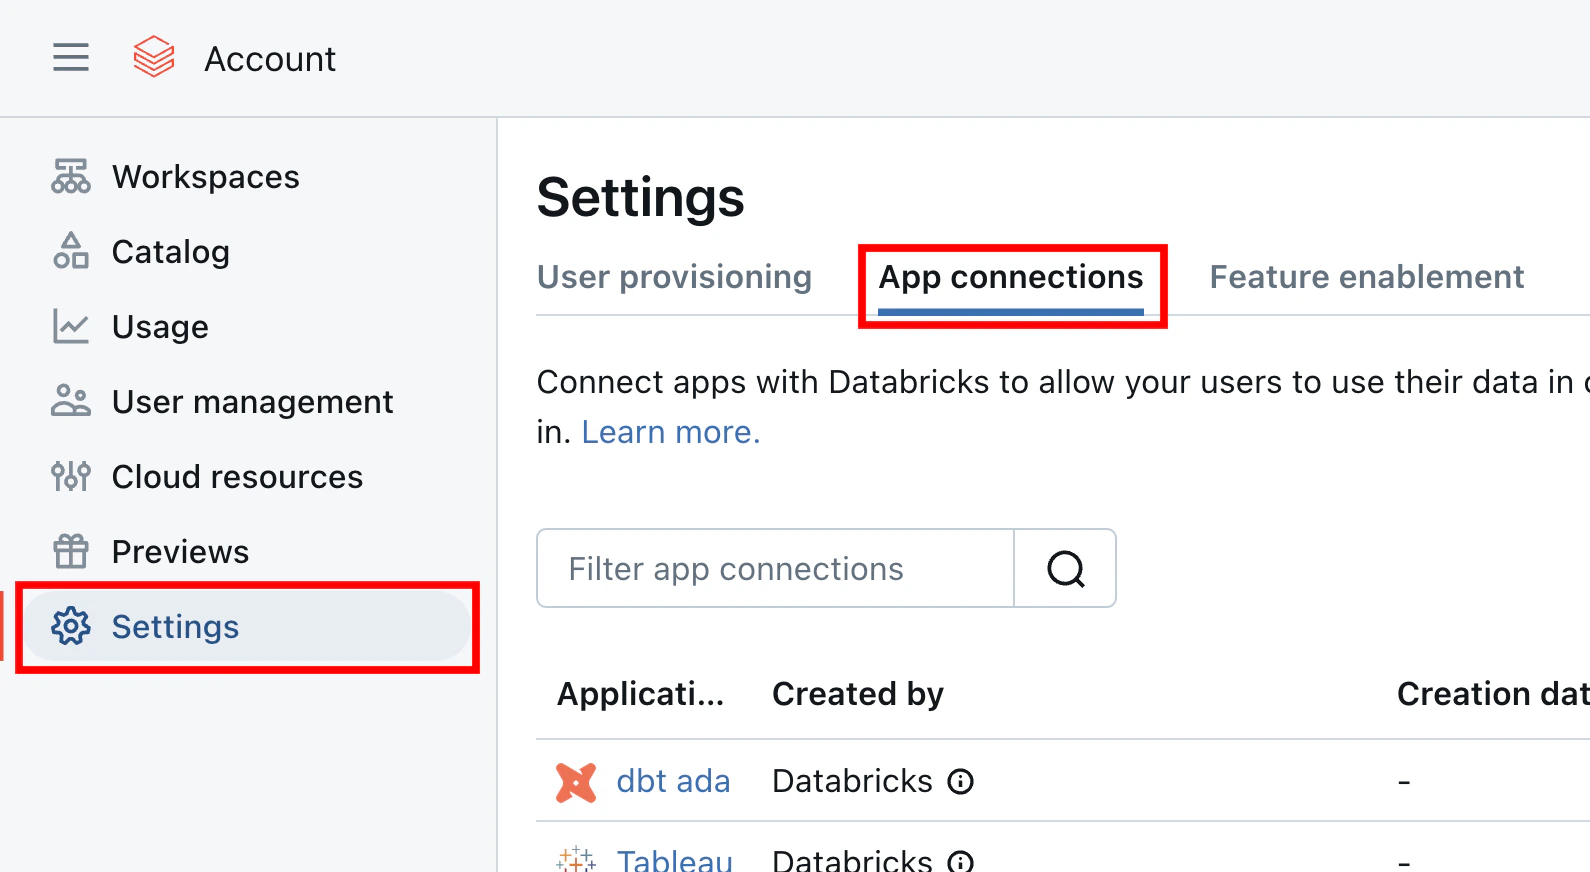Click the Catalog sidebar icon
The height and width of the screenshot is (872, 1590).
tap(71, 251)
